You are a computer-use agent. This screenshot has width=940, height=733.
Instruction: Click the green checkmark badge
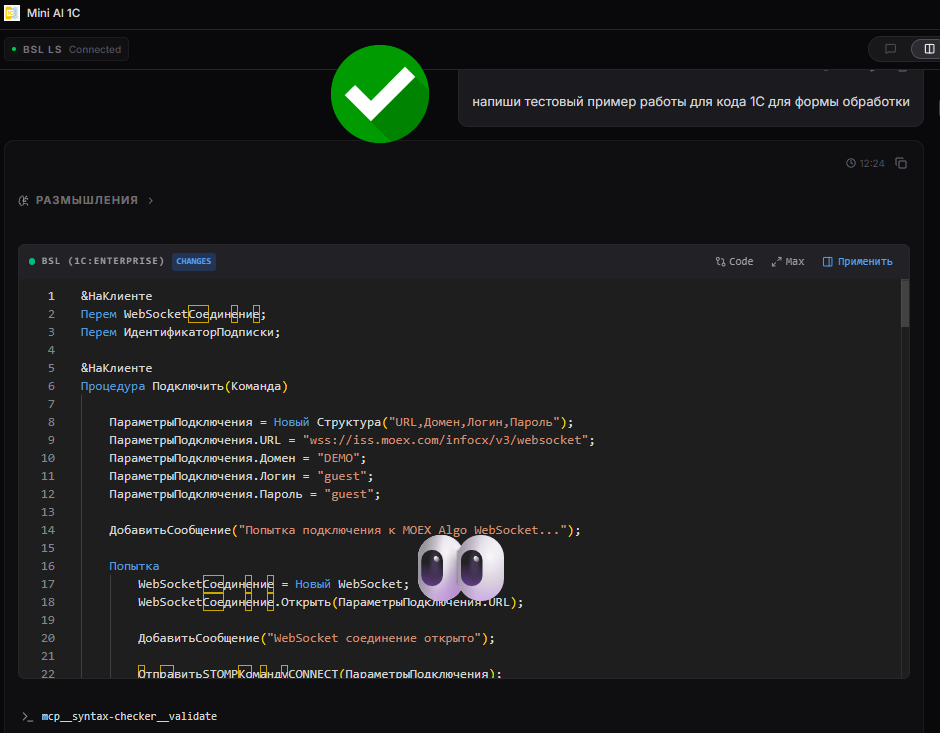[x=380, y=94]
